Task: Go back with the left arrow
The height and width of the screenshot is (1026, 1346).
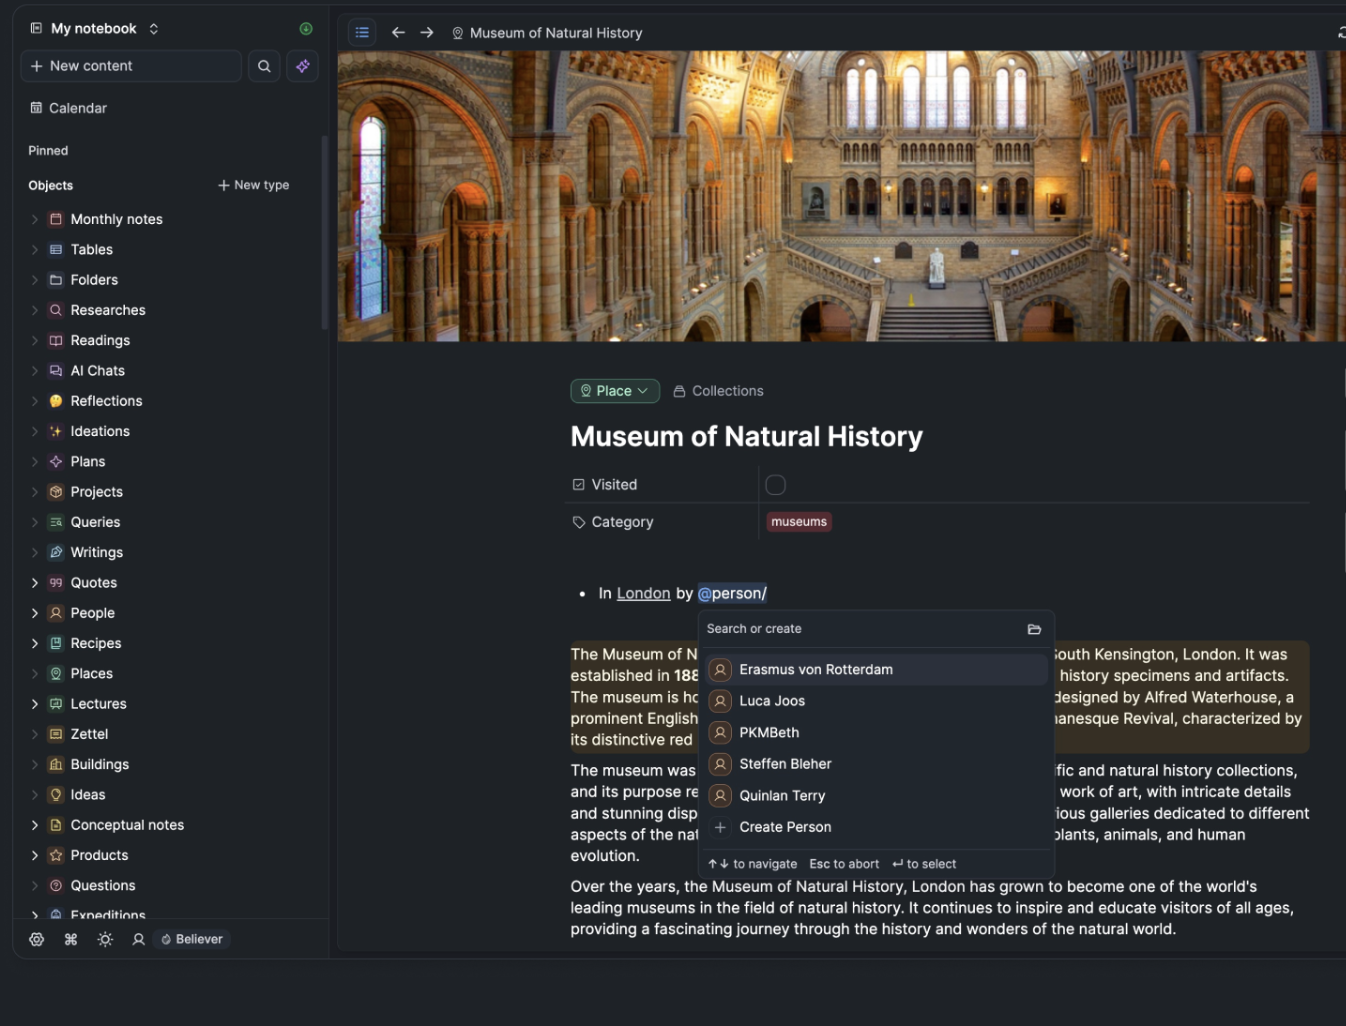Action: [398, 33]
